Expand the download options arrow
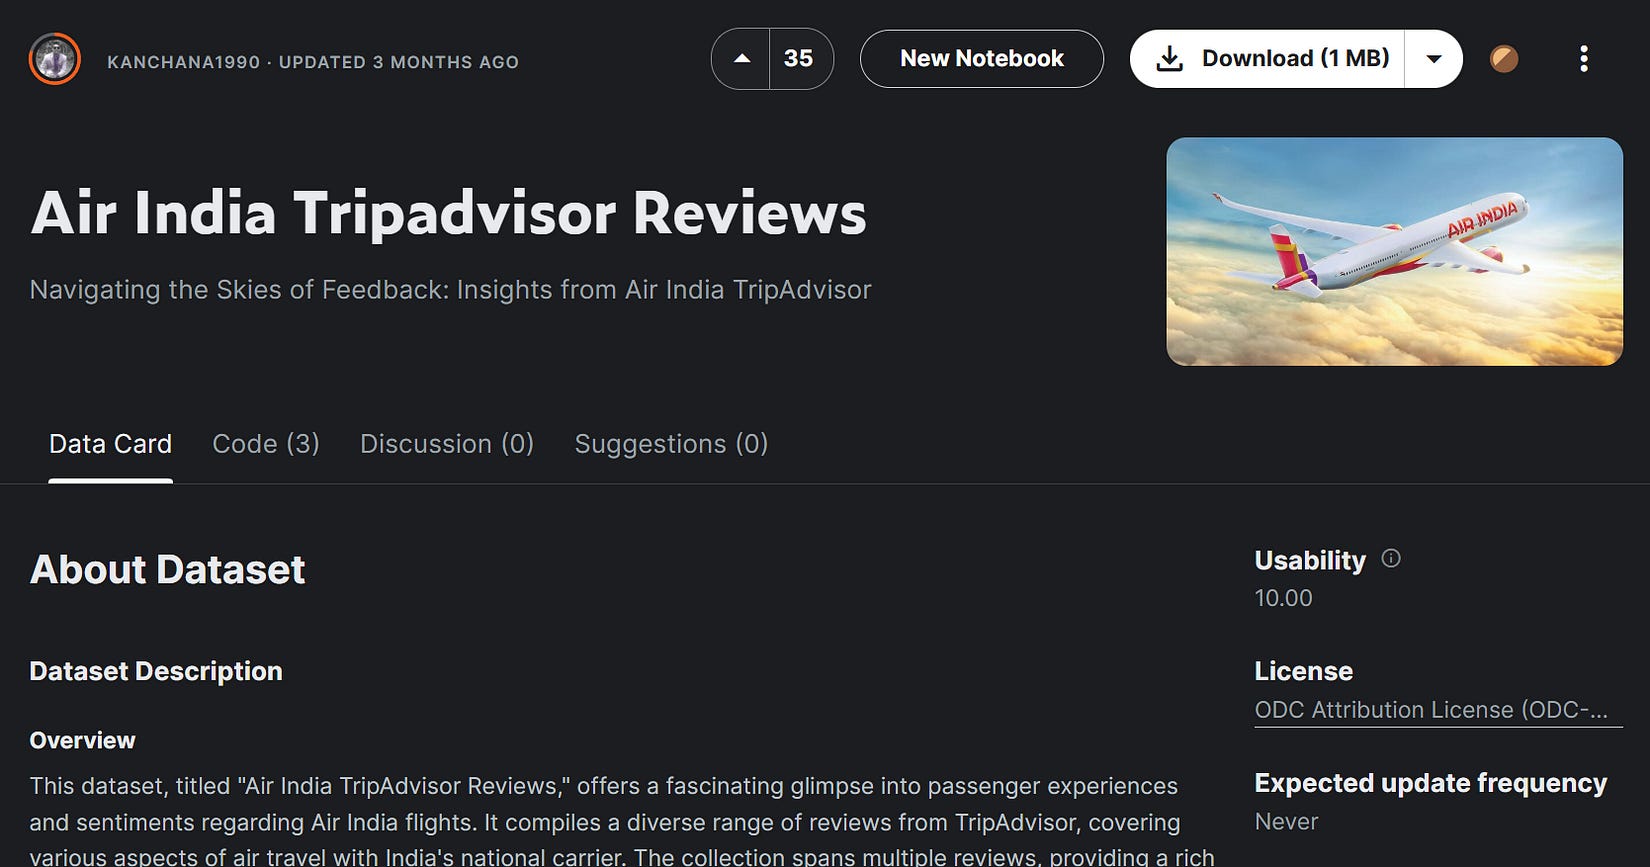Image resolution: width=1650 pixels, height=867 pixels. point(1434,59)
